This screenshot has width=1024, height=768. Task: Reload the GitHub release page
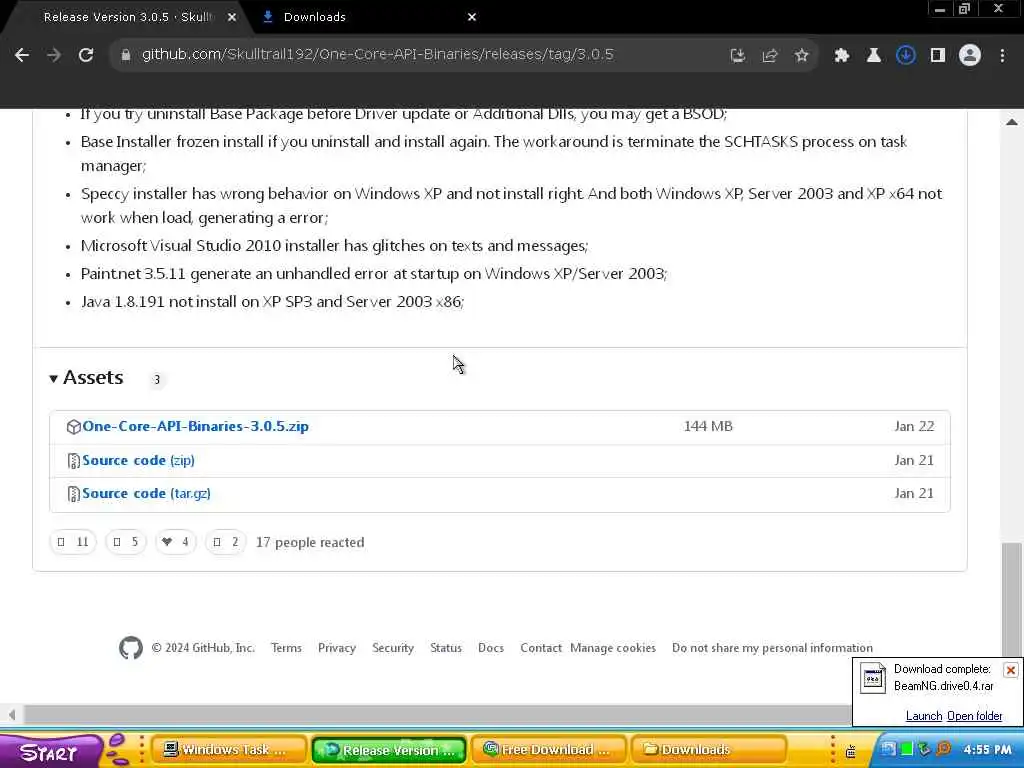(86, 55)
